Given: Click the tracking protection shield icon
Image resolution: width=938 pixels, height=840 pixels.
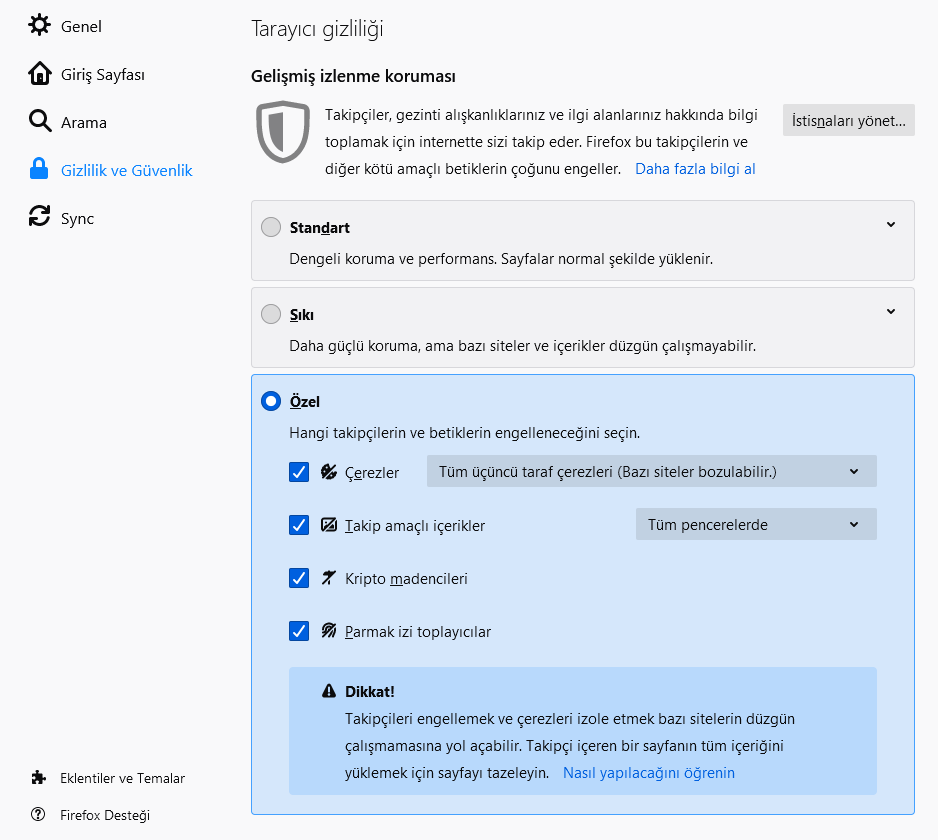Looking at the screenshot, I should coord(283,131).
